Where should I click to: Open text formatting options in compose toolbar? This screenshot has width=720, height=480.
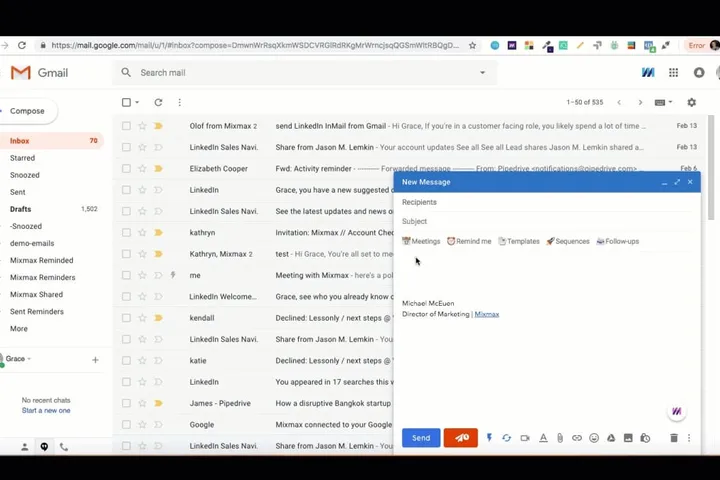tap(543, 438)
